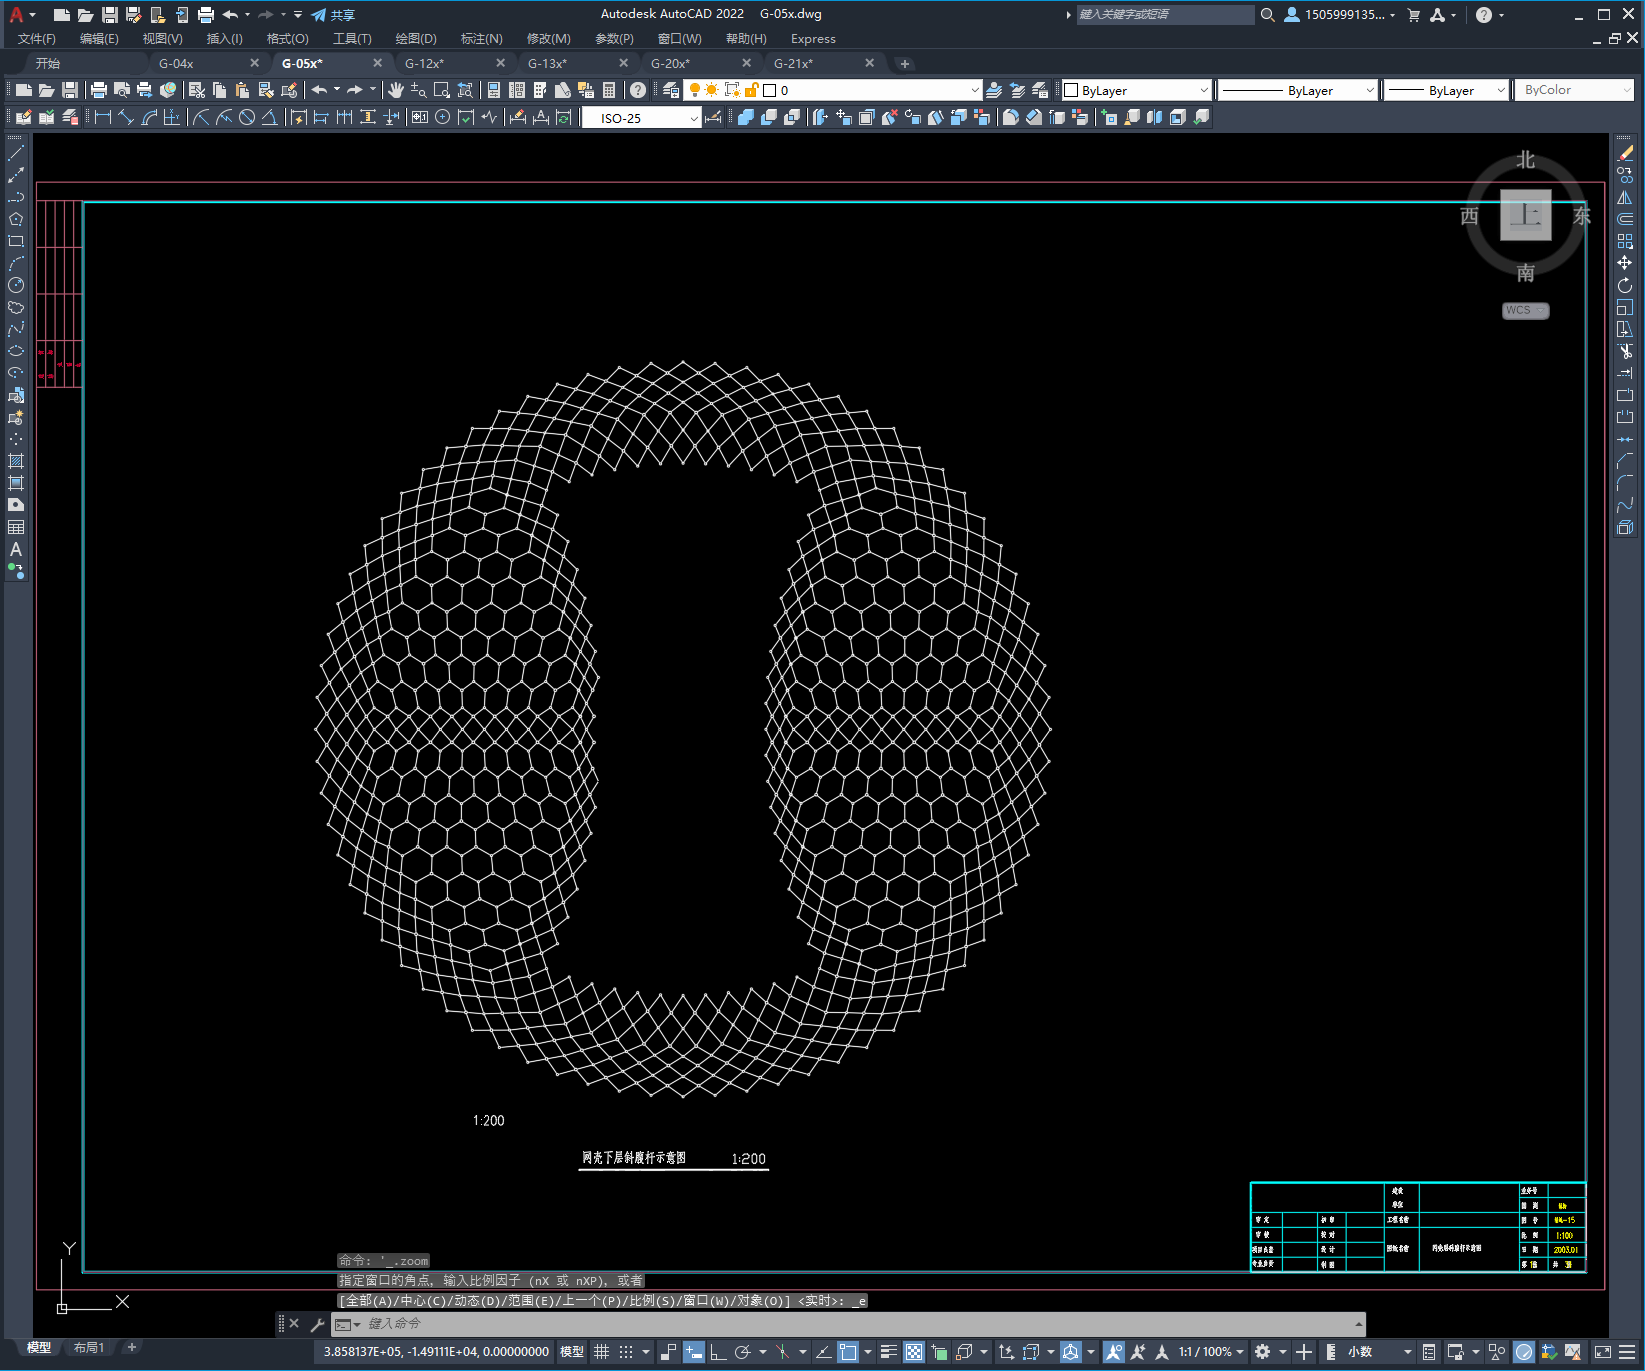Screen dimensions: 1645x1371
Task: Click the WCS button under the ViewCube
Action: click(1524, 310)
